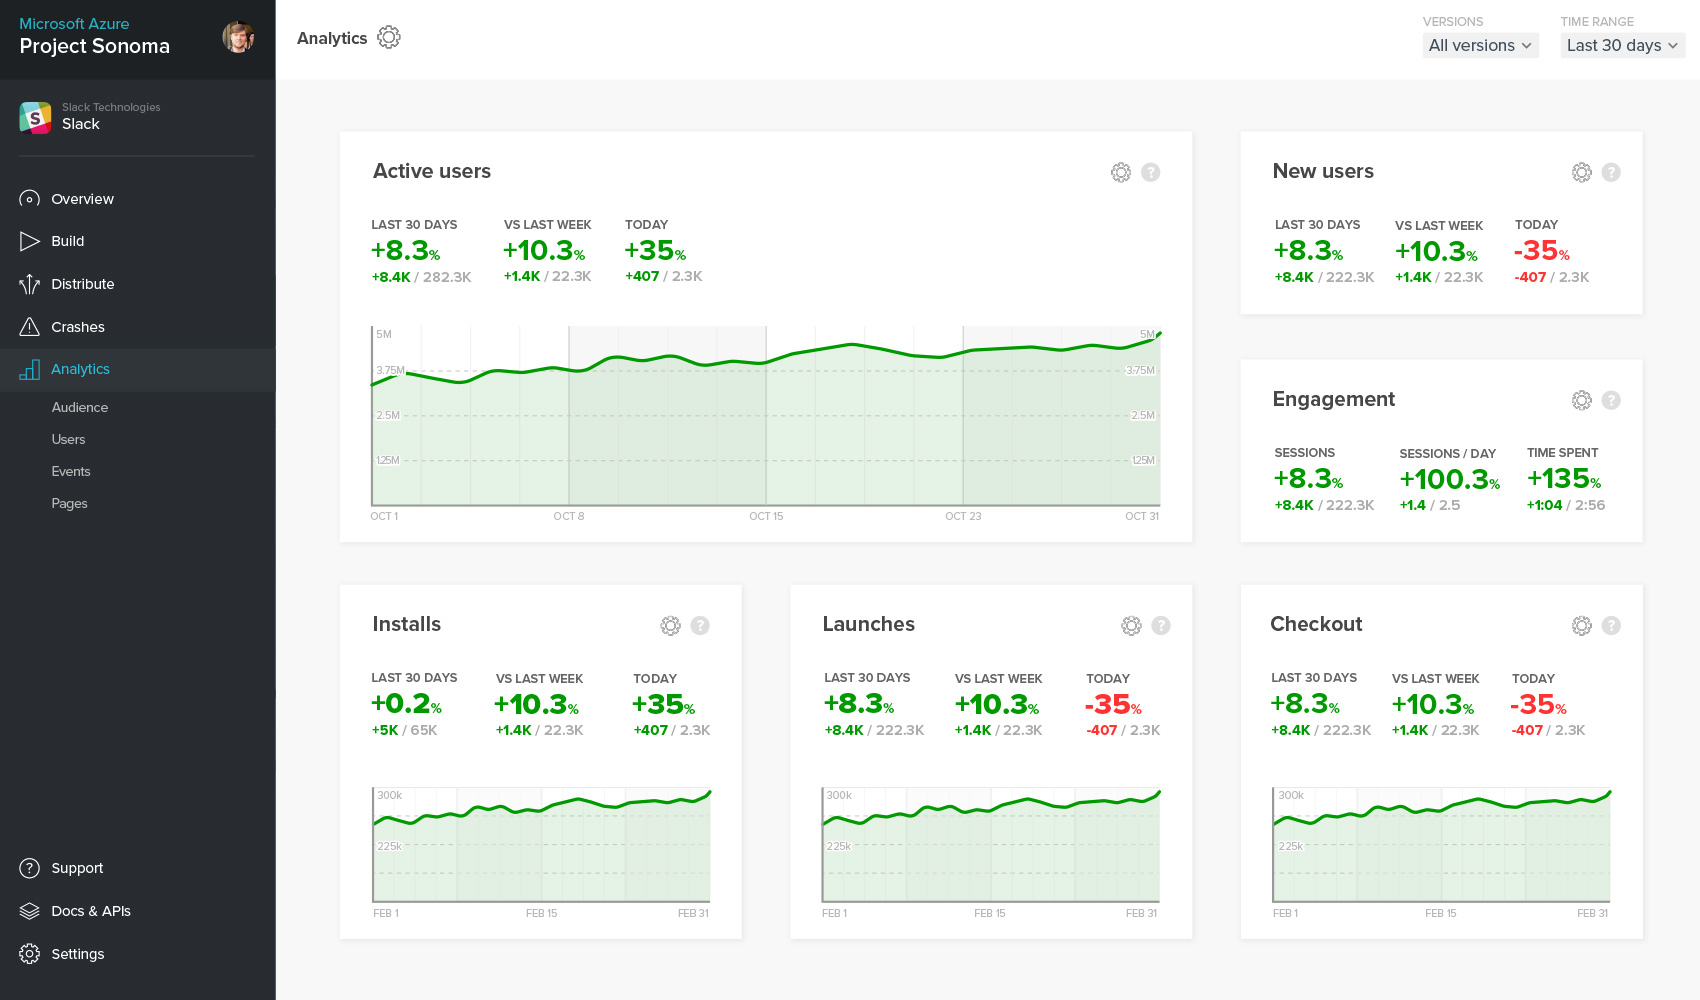The height and width of the screenshot is (1000, 1700).
Task: Click the Active users card gear icon
Action: click(x=1120, y=172)
